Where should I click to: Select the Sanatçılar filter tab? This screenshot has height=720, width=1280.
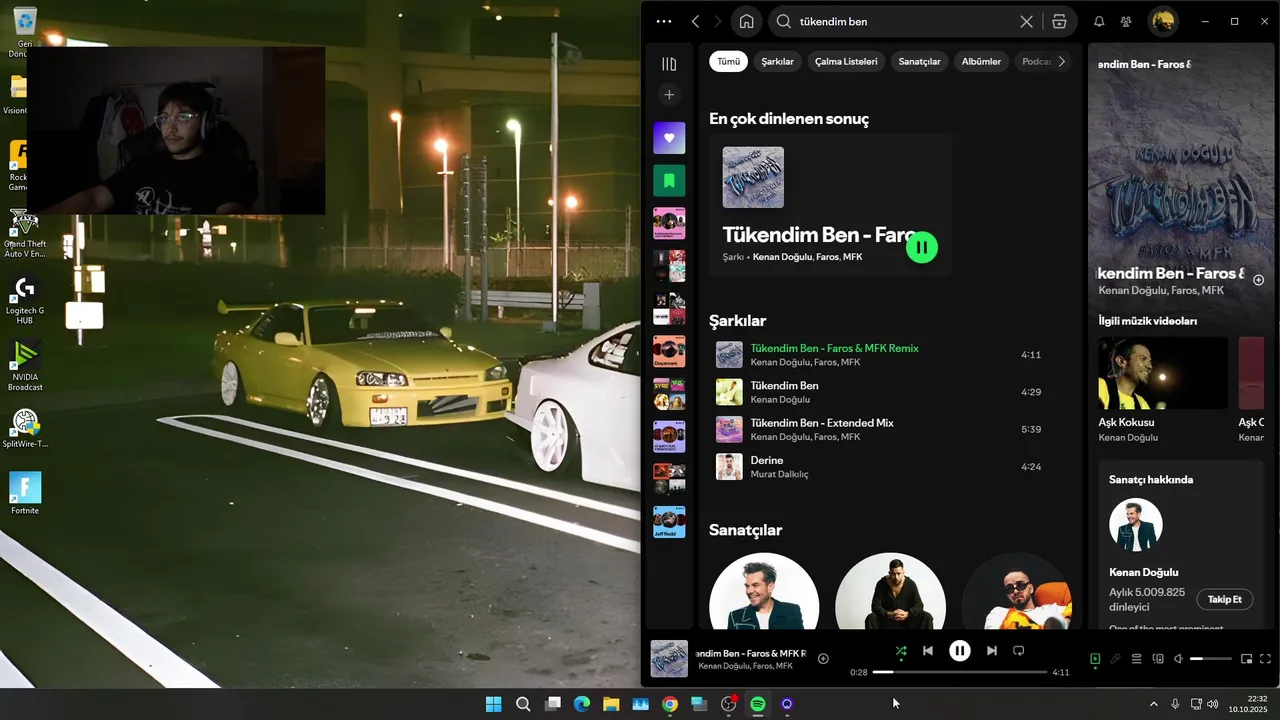919,61
